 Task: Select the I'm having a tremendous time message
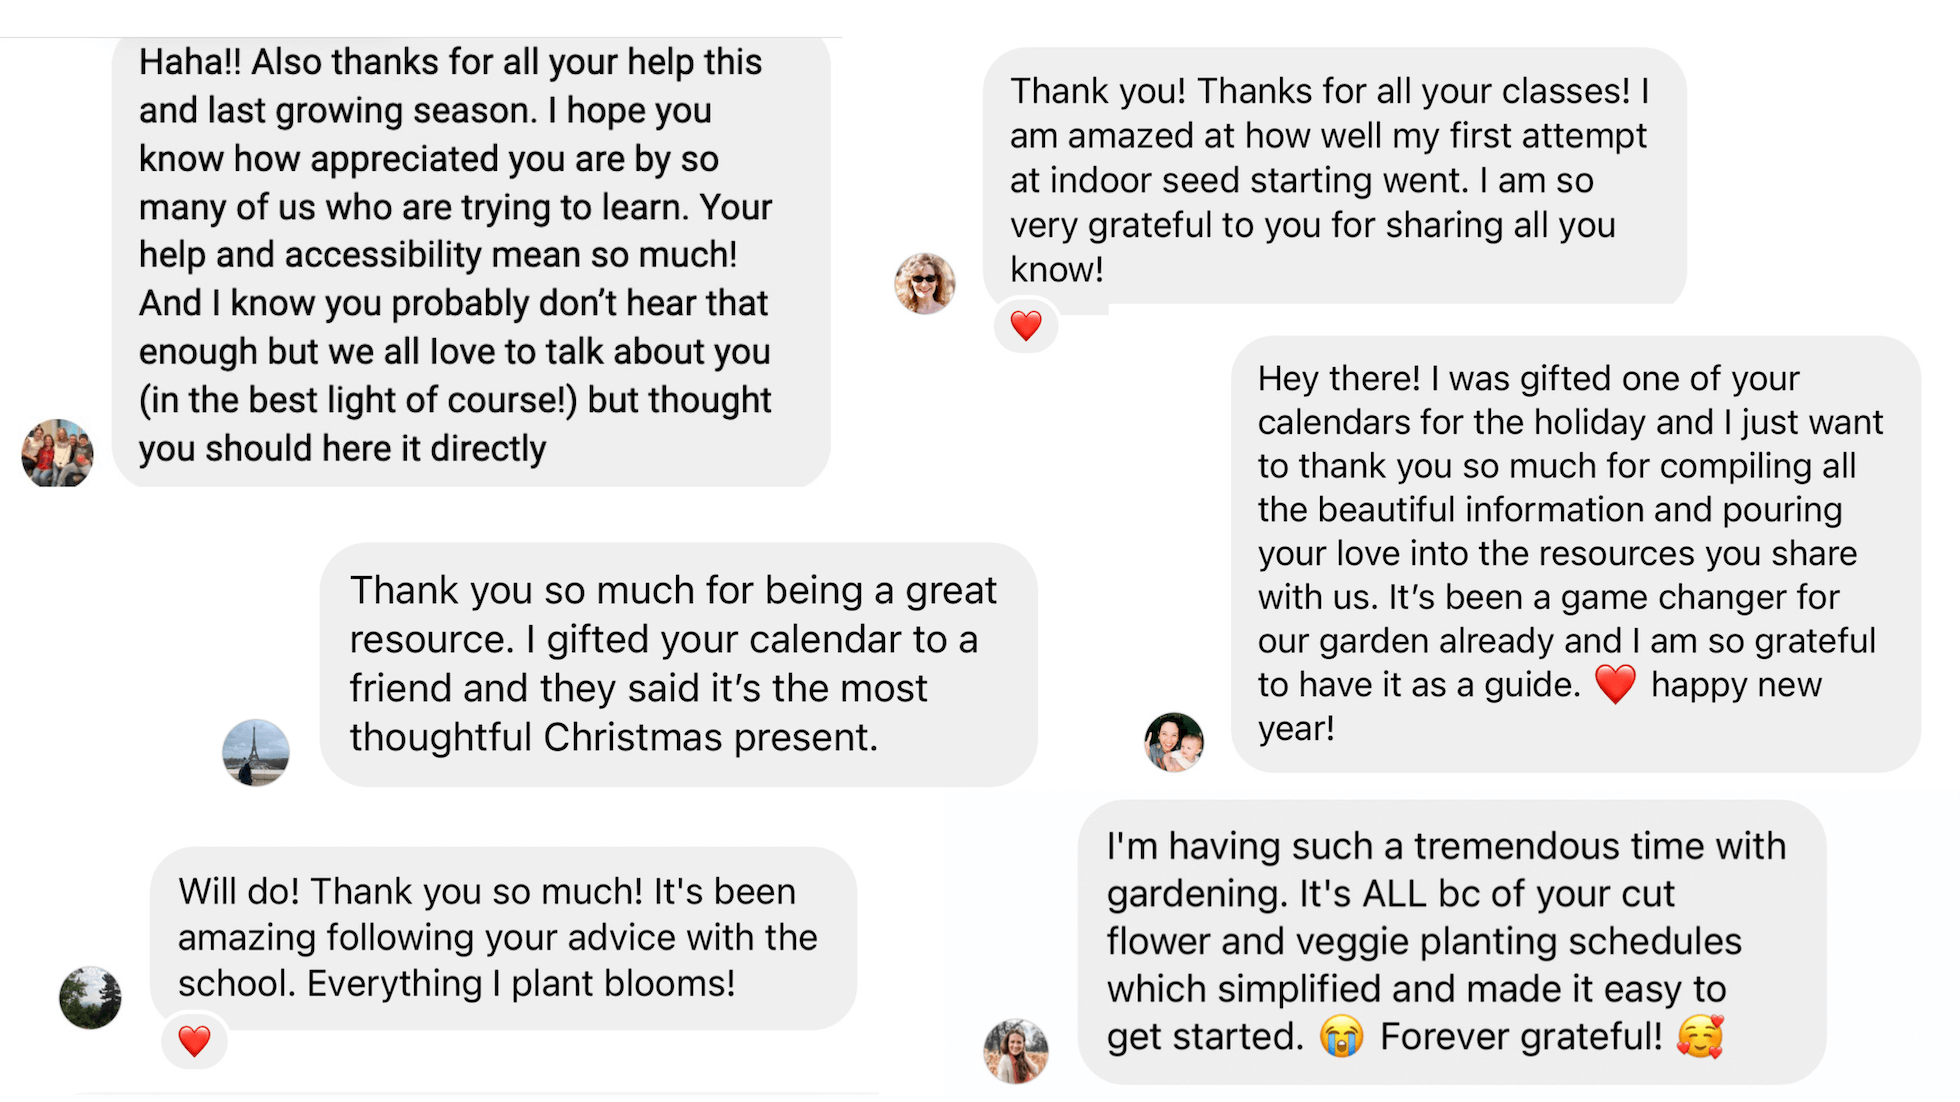pyautogui.click(x=1450, y=941)
